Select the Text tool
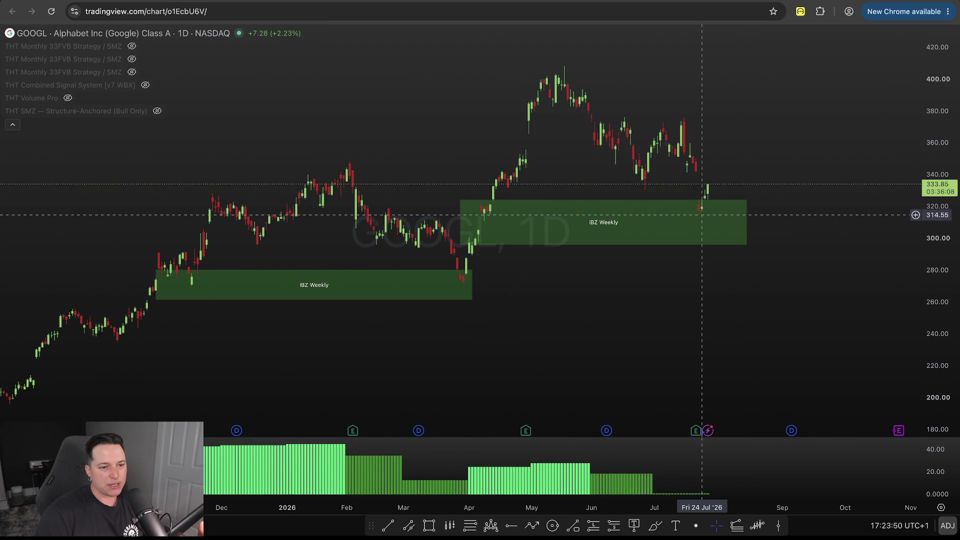The height and width of the screenshot is (540, 960). pos(675,525)
